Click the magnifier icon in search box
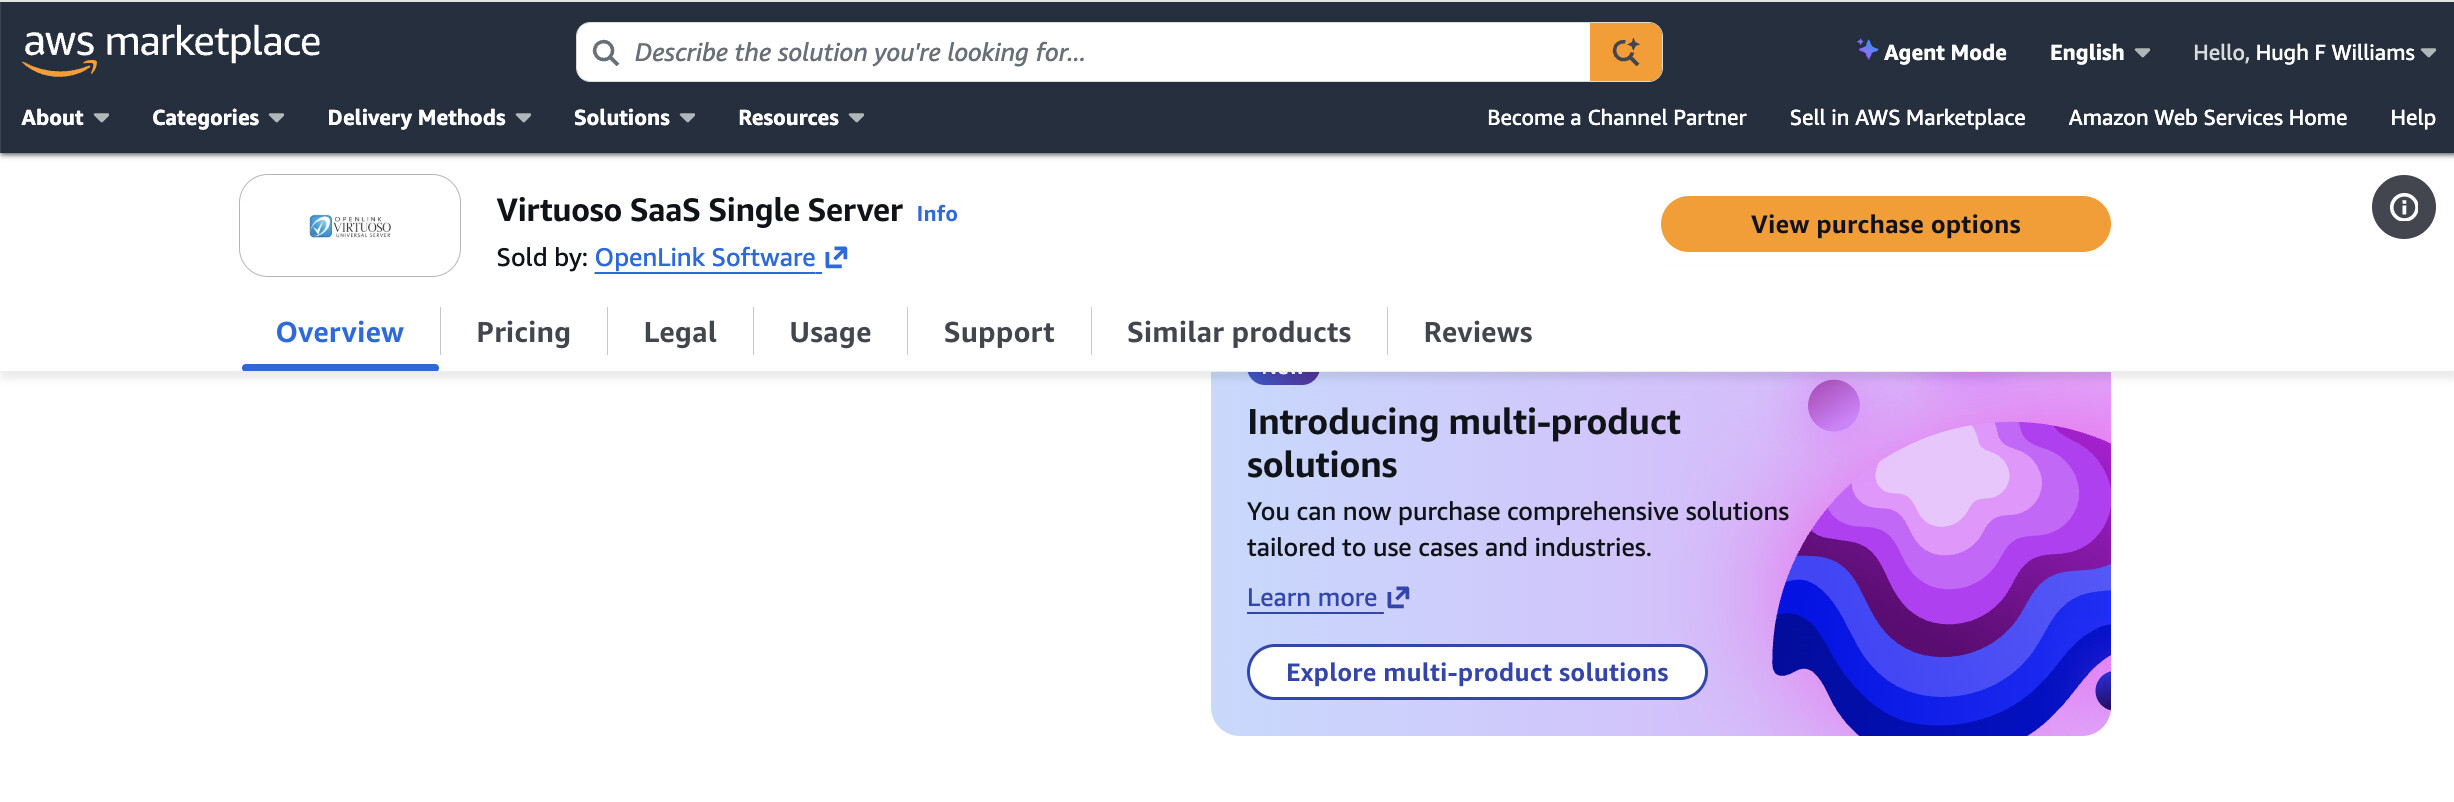 605,52
